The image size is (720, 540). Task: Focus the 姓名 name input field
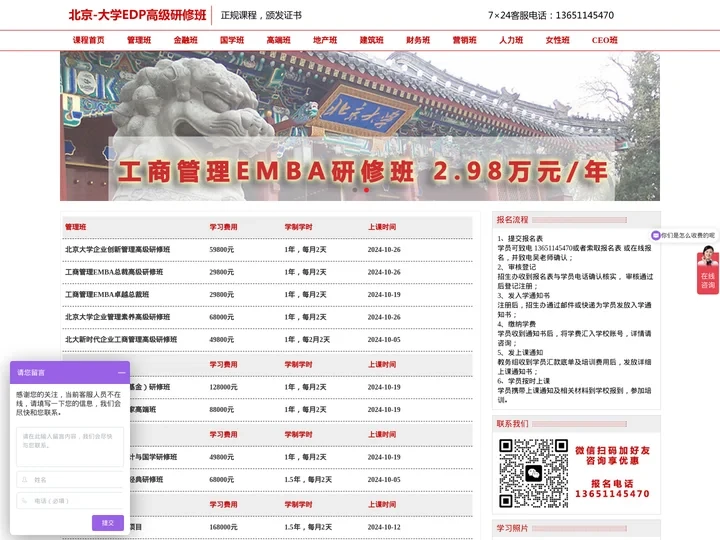coord(70,479)
